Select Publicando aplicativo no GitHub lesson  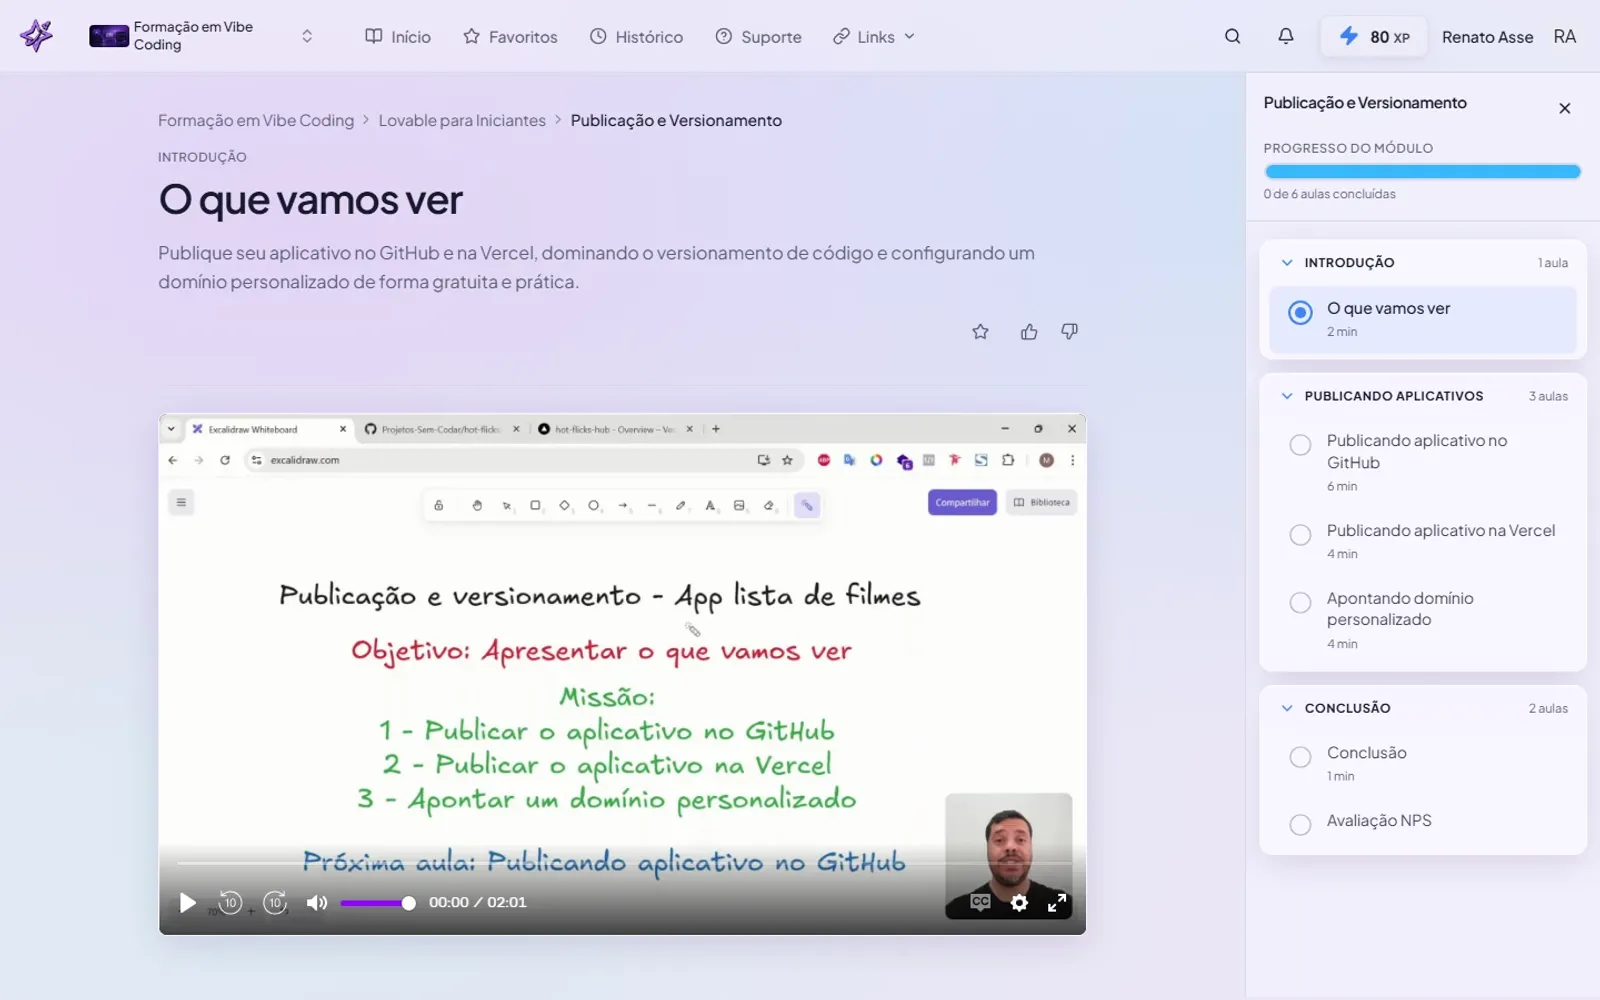click(x=1423, y=462)
